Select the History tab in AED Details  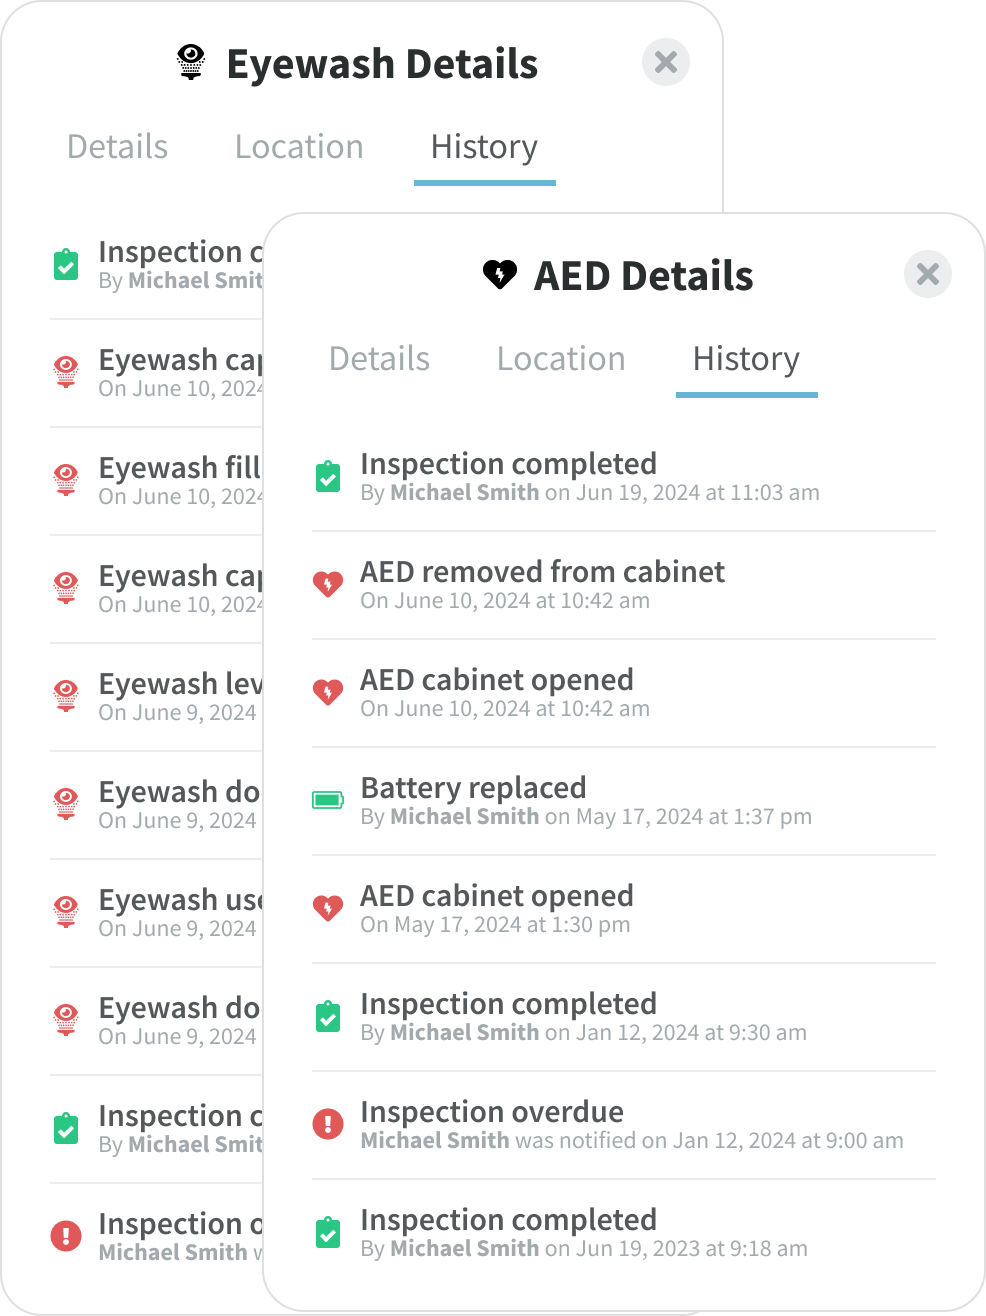point(746,359)
